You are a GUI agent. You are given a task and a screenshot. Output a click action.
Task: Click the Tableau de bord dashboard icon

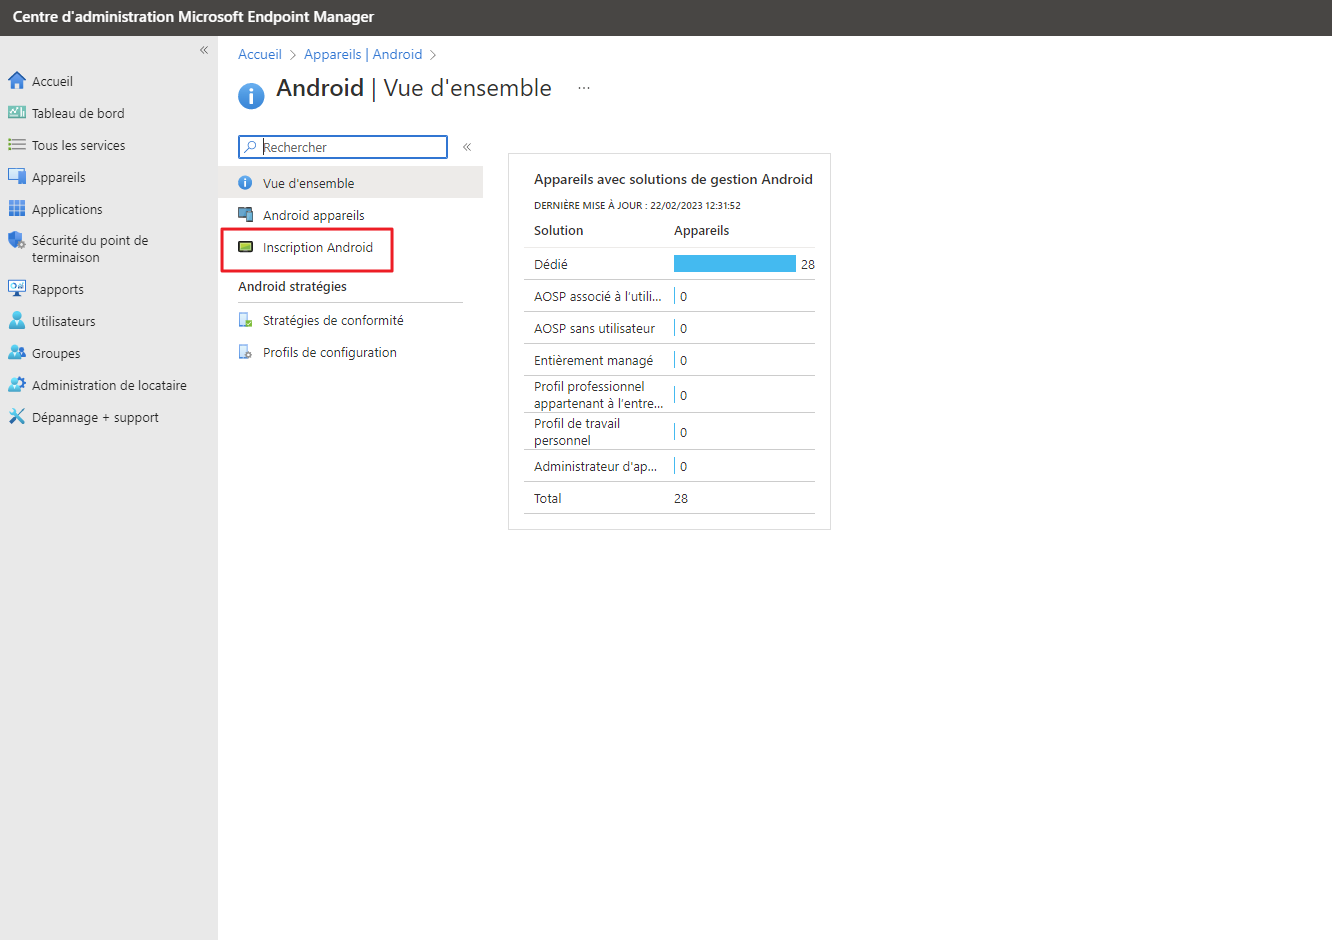pos(17,113)
